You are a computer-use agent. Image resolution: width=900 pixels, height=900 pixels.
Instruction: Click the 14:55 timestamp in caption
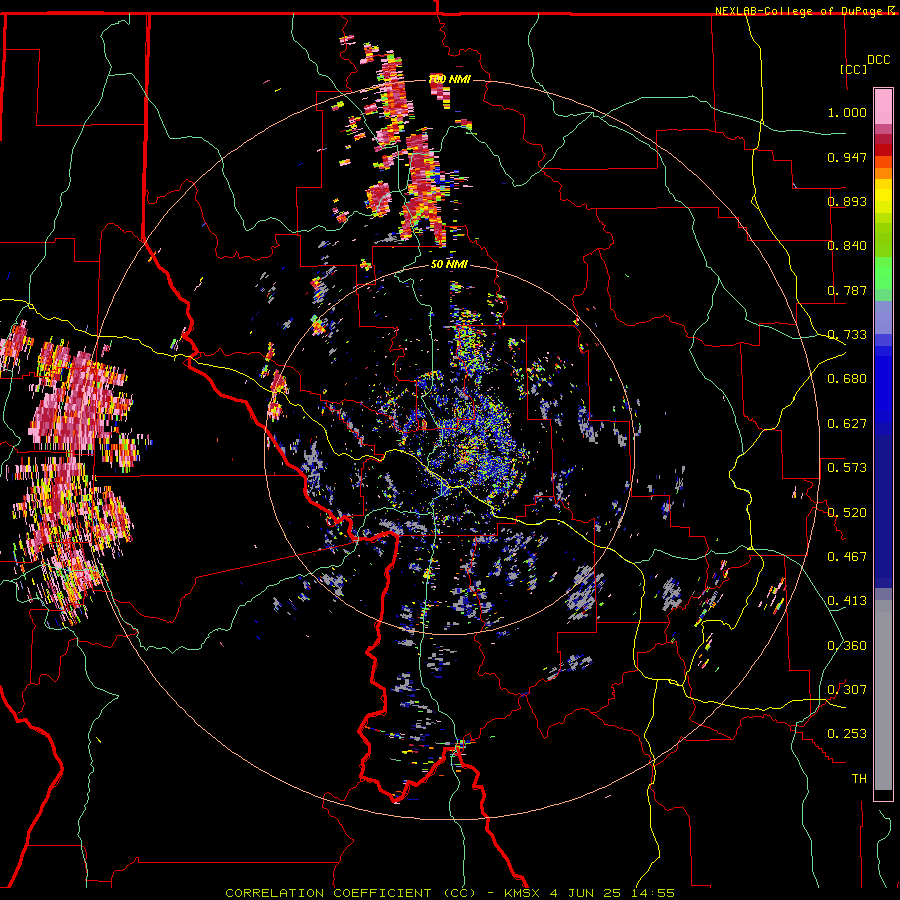point(655,893)
